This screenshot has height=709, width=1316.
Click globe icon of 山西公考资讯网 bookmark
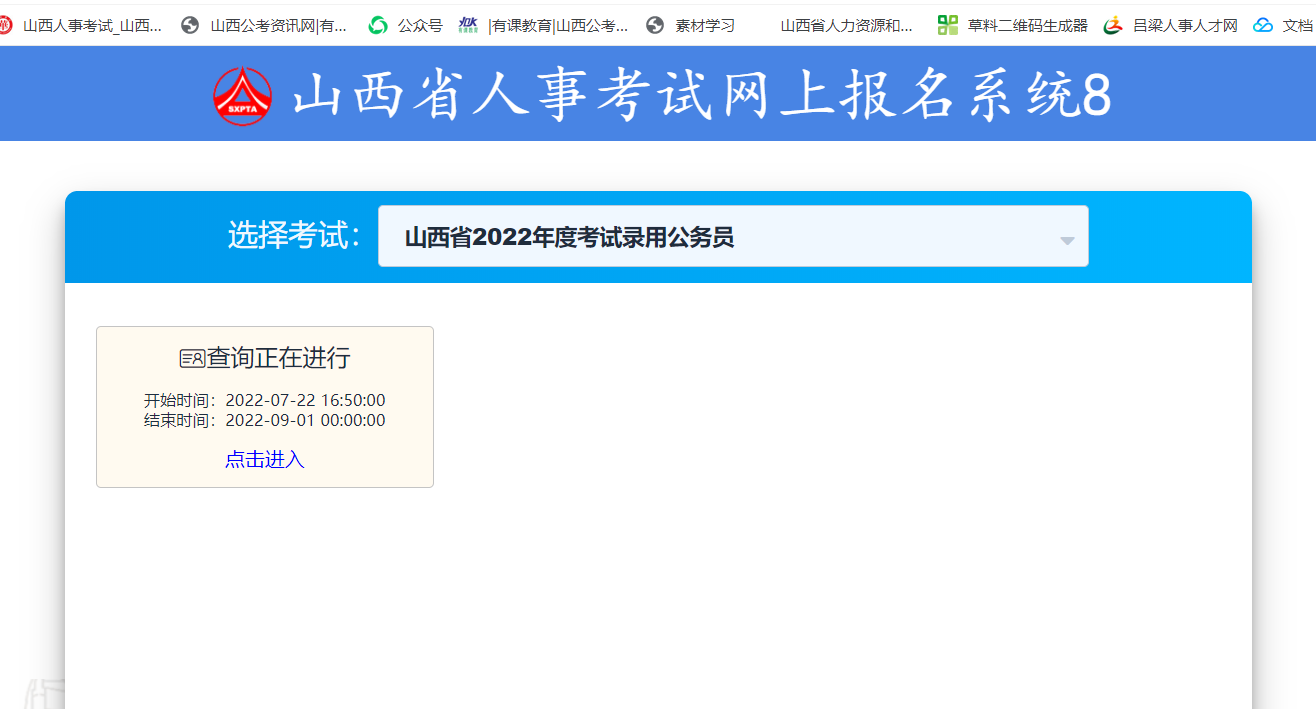[190, 26]
